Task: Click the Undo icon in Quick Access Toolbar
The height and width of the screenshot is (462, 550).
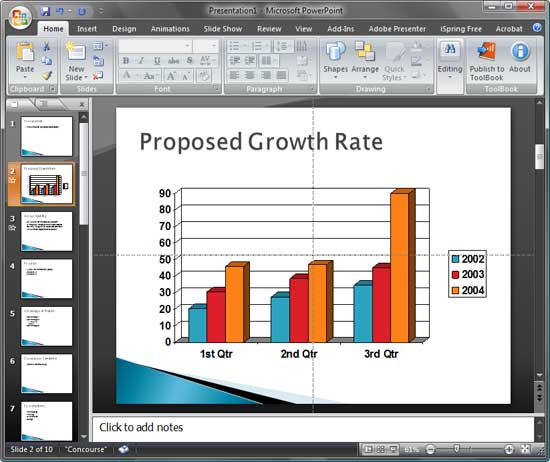Action: pyautogui.click(x=60, y=11)
